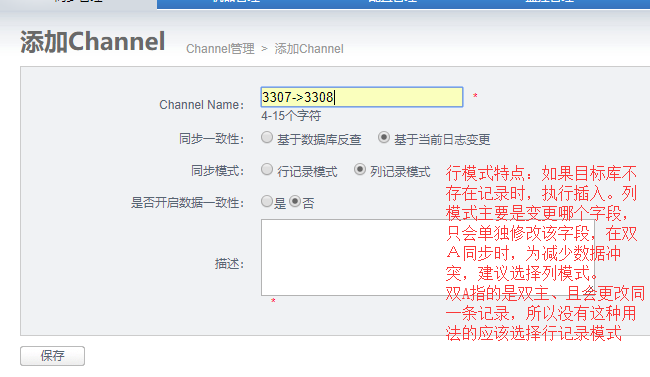Image resolution: width=650 pixels, height=377 pixels.
Task: Select the 基于数据库反查 radio option
Action: (267, 137)
